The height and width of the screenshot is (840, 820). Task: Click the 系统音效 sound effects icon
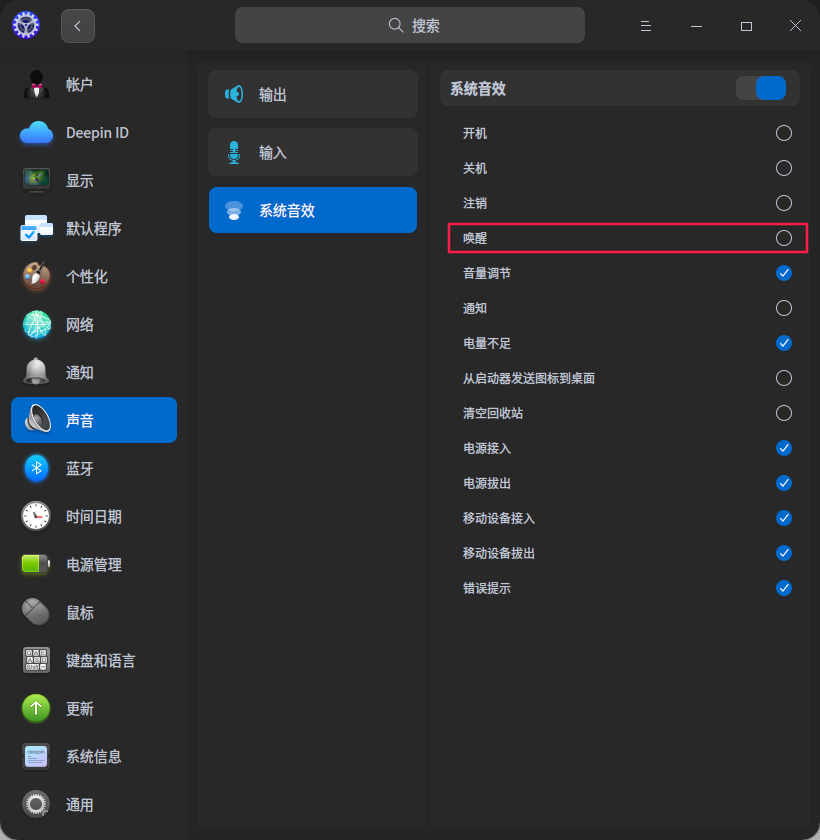(x=234, y=211)
